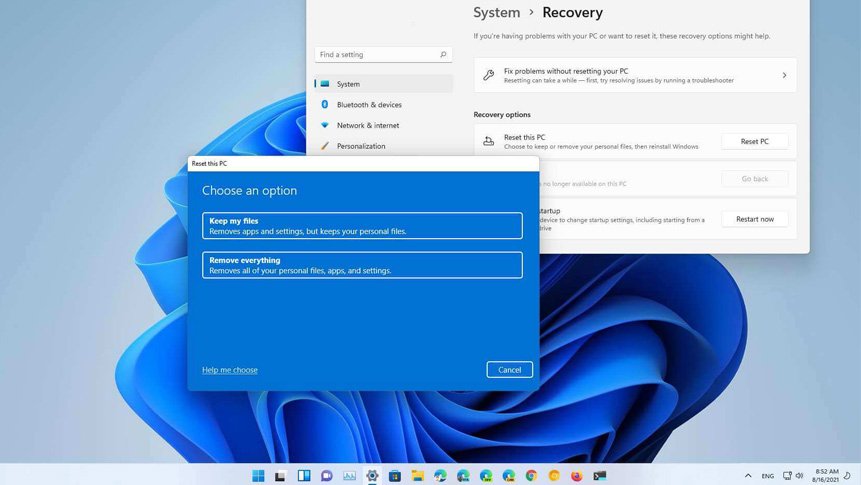
Task: Open the Settings gear icon in taskbar
Action: (x=372, y=476)
